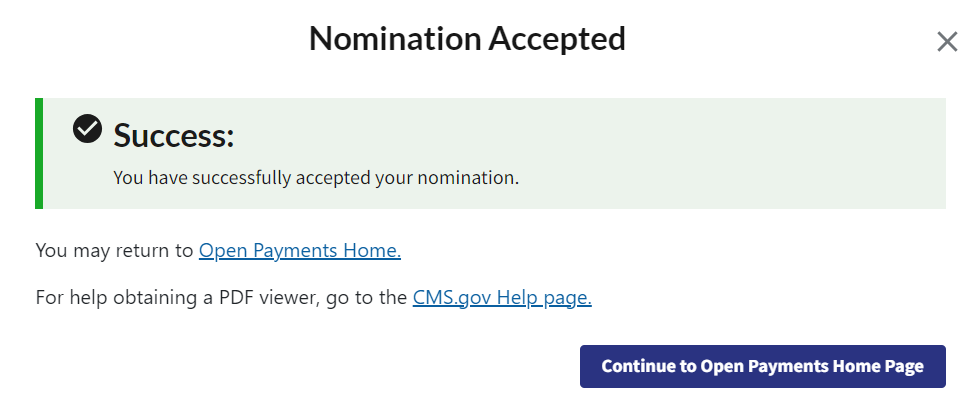Click the Nomination Accepted dialog title
This screenshot has height=418, width=980.
pyautogui.click(x=467, y=39)
